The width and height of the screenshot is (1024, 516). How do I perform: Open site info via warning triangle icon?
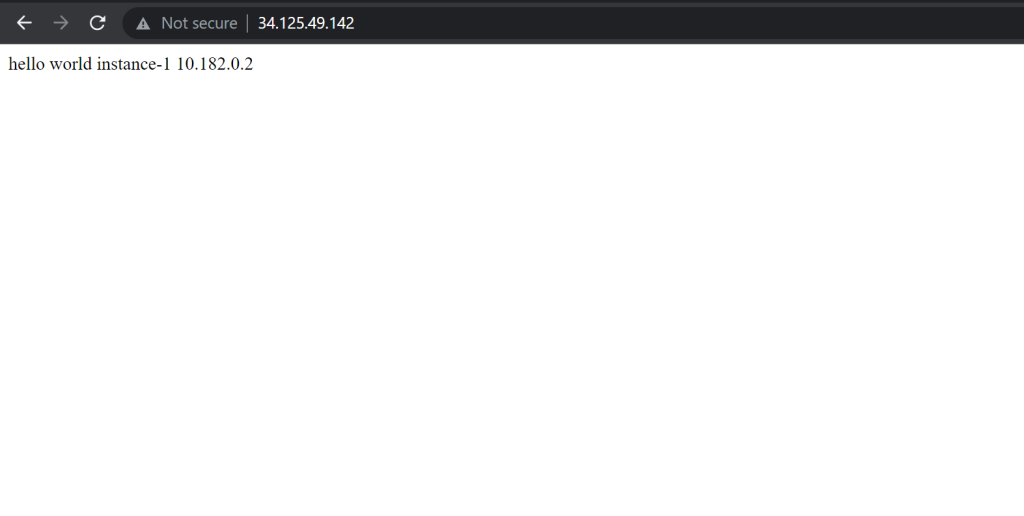click(x=143, y=24)
